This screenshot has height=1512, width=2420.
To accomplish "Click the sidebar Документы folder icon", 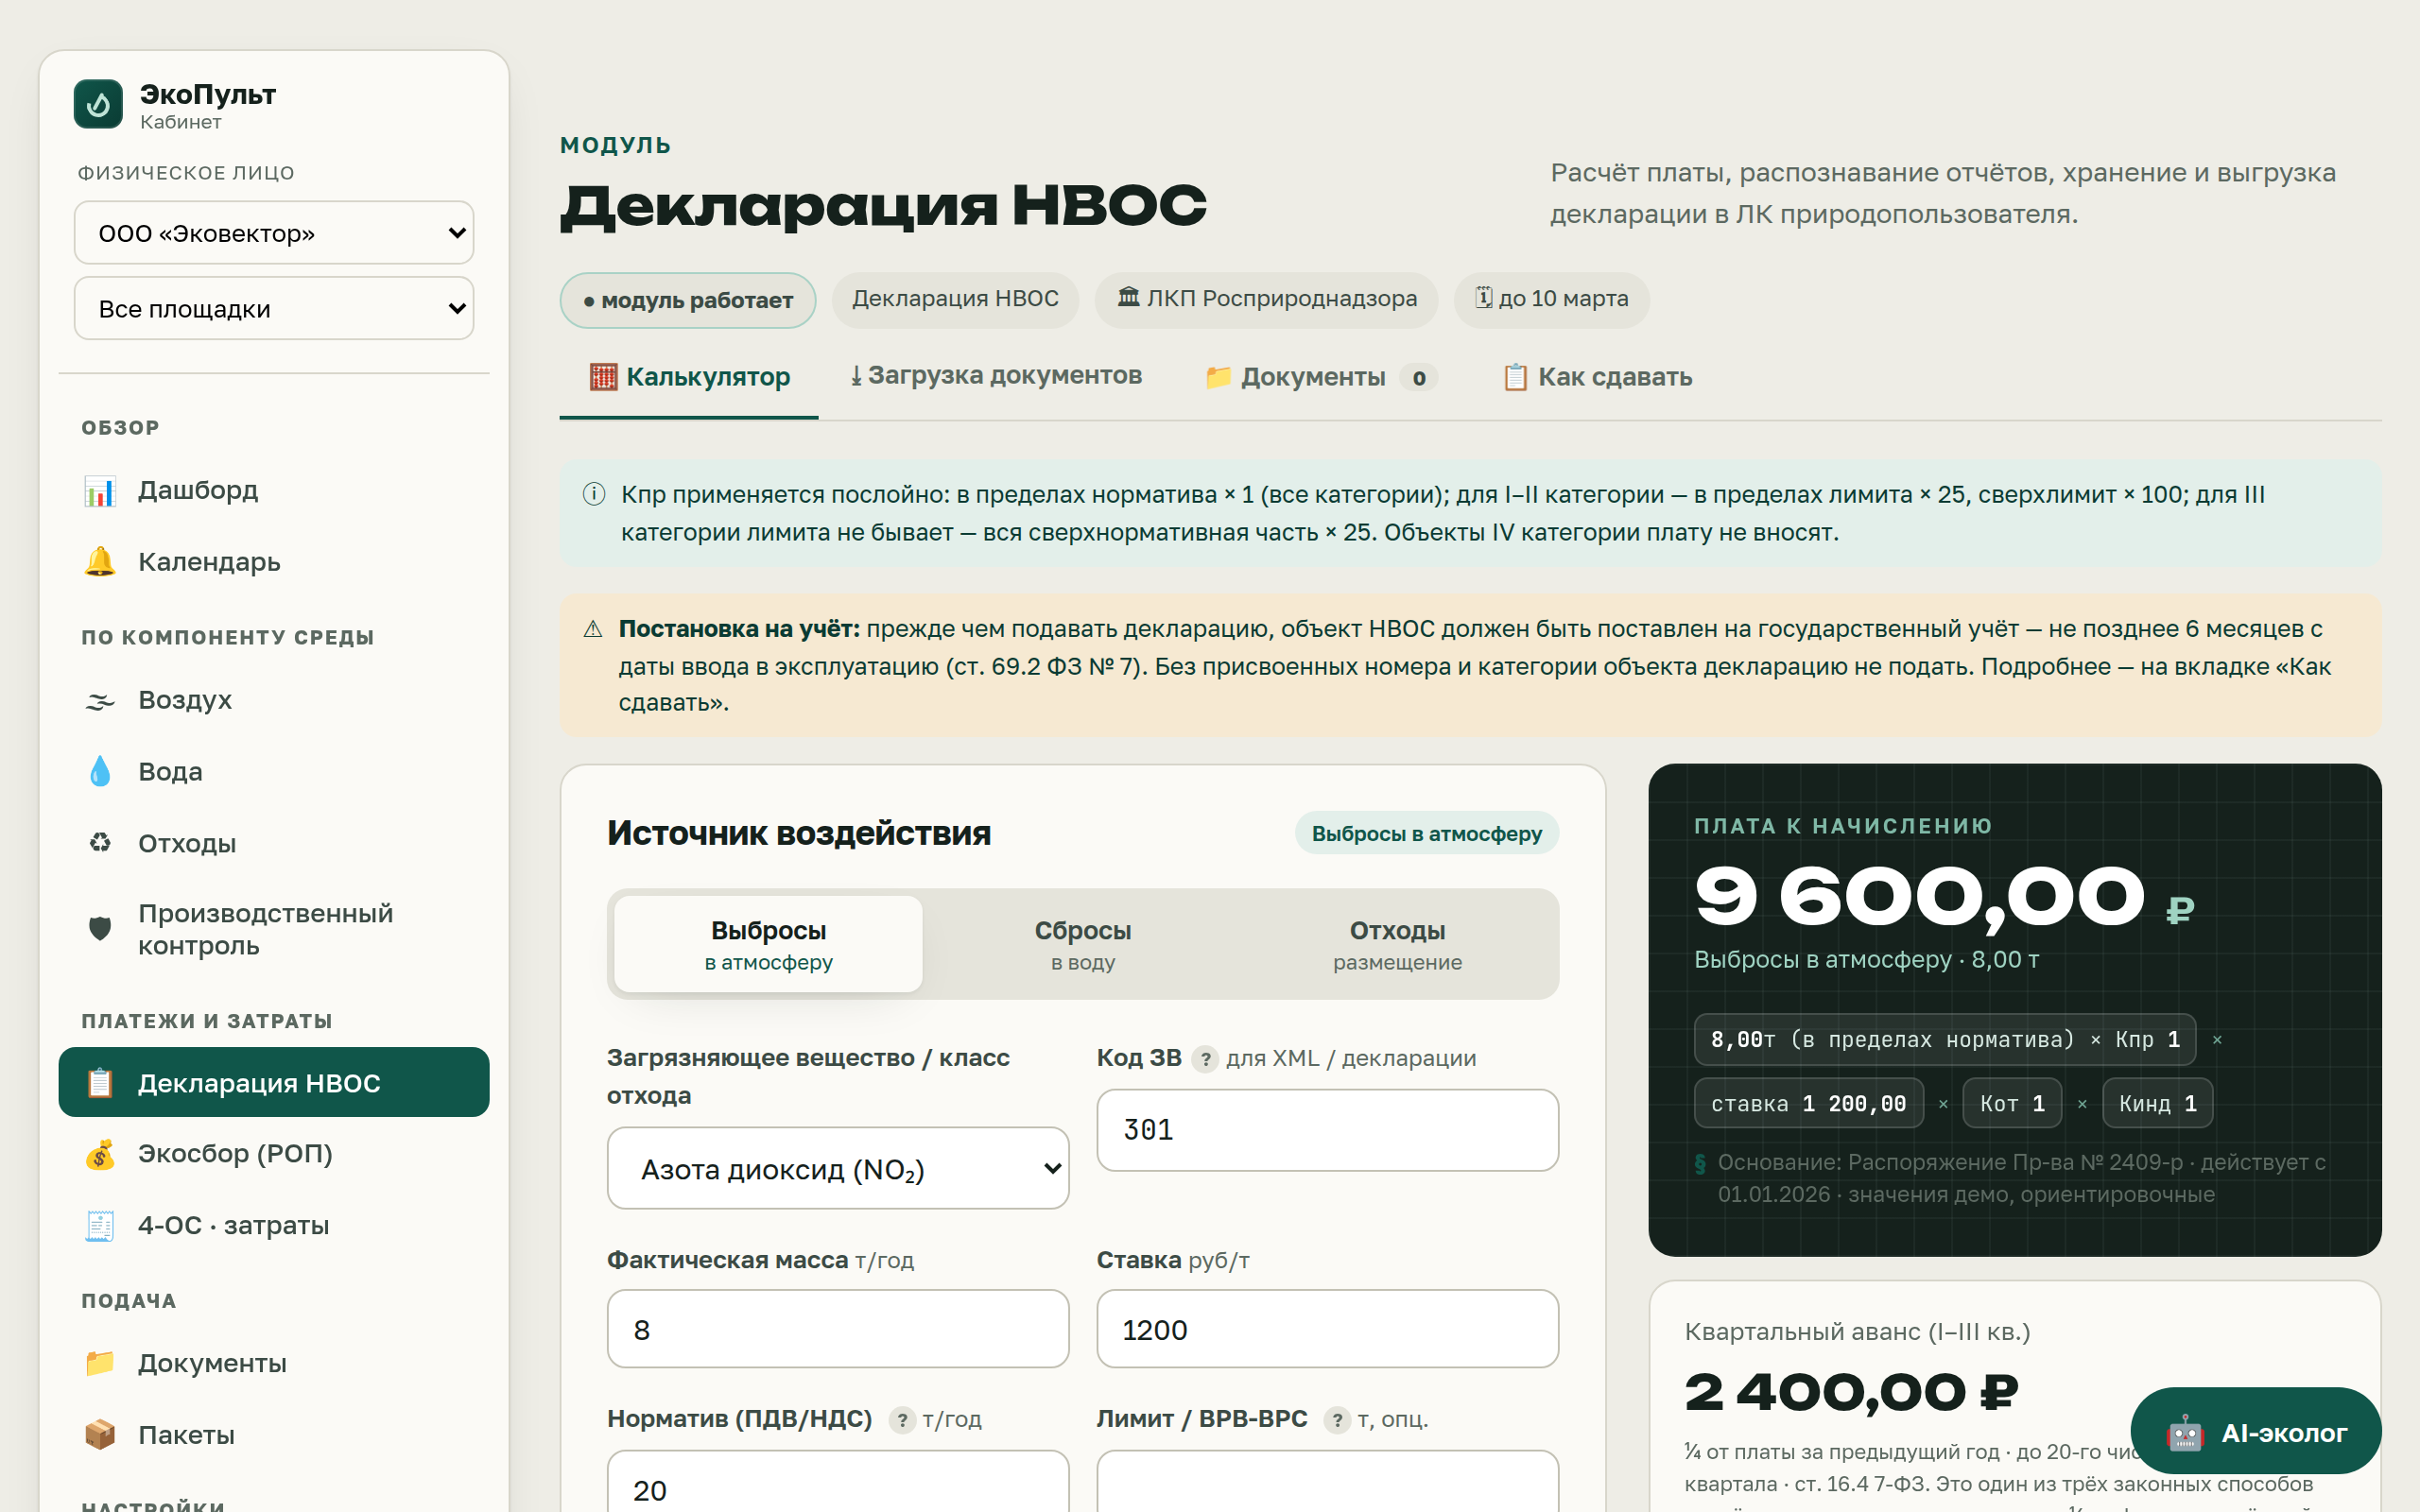I will point(100,1363).
